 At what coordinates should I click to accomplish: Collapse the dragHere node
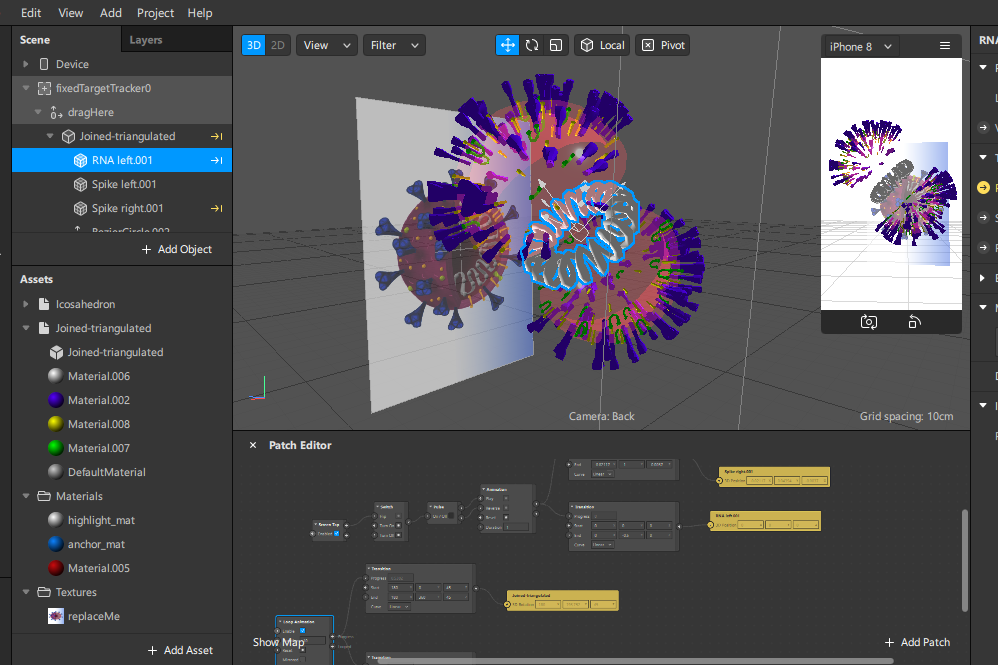click(38, 112)
